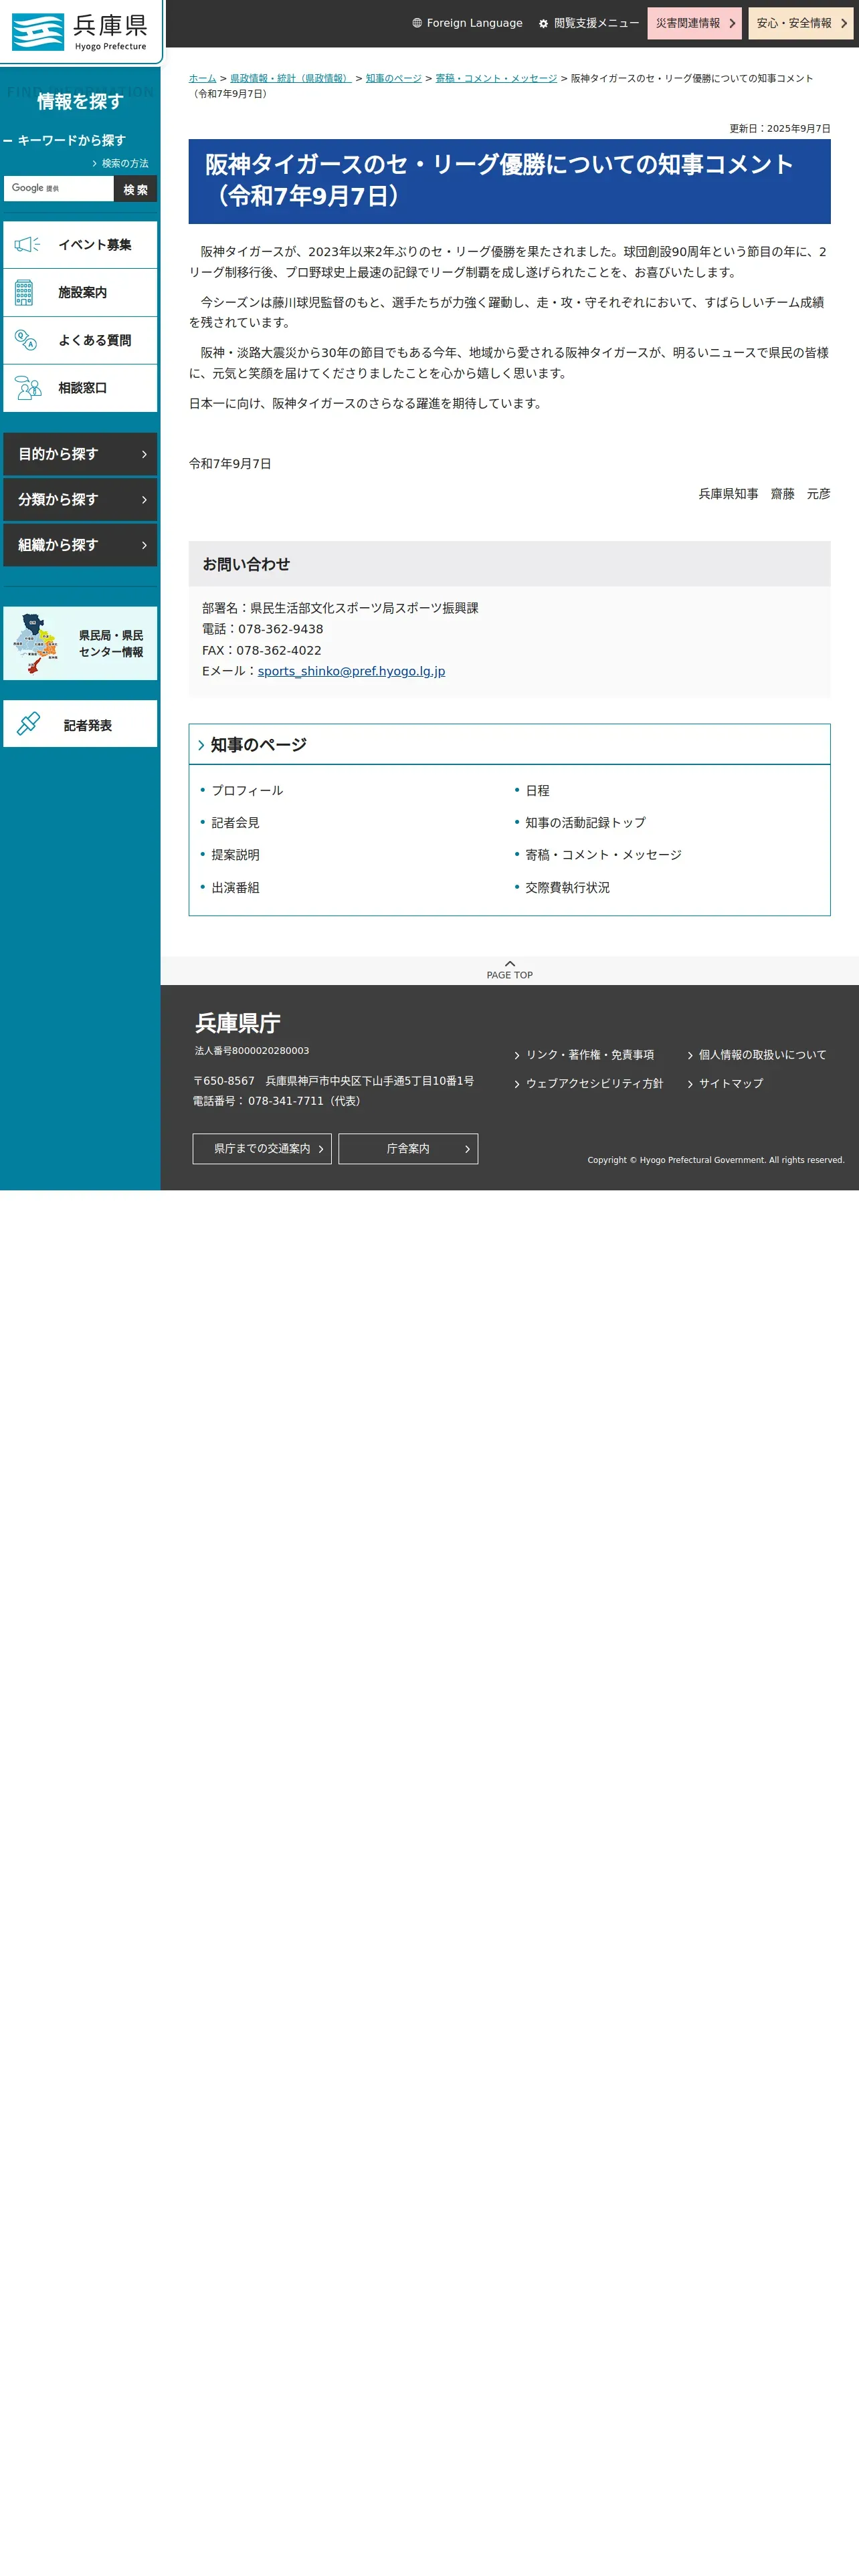Expand 組織から探す

pyautogui.click(x=80, y=545)
